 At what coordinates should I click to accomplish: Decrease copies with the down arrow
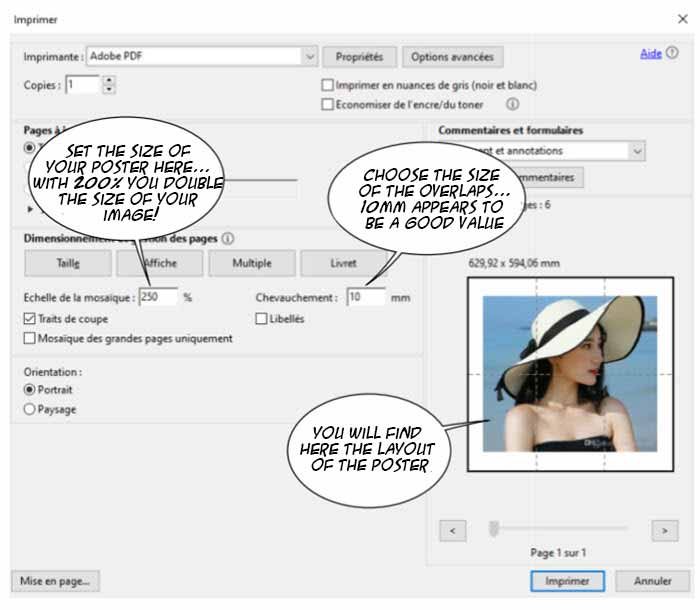pos(108,89)
